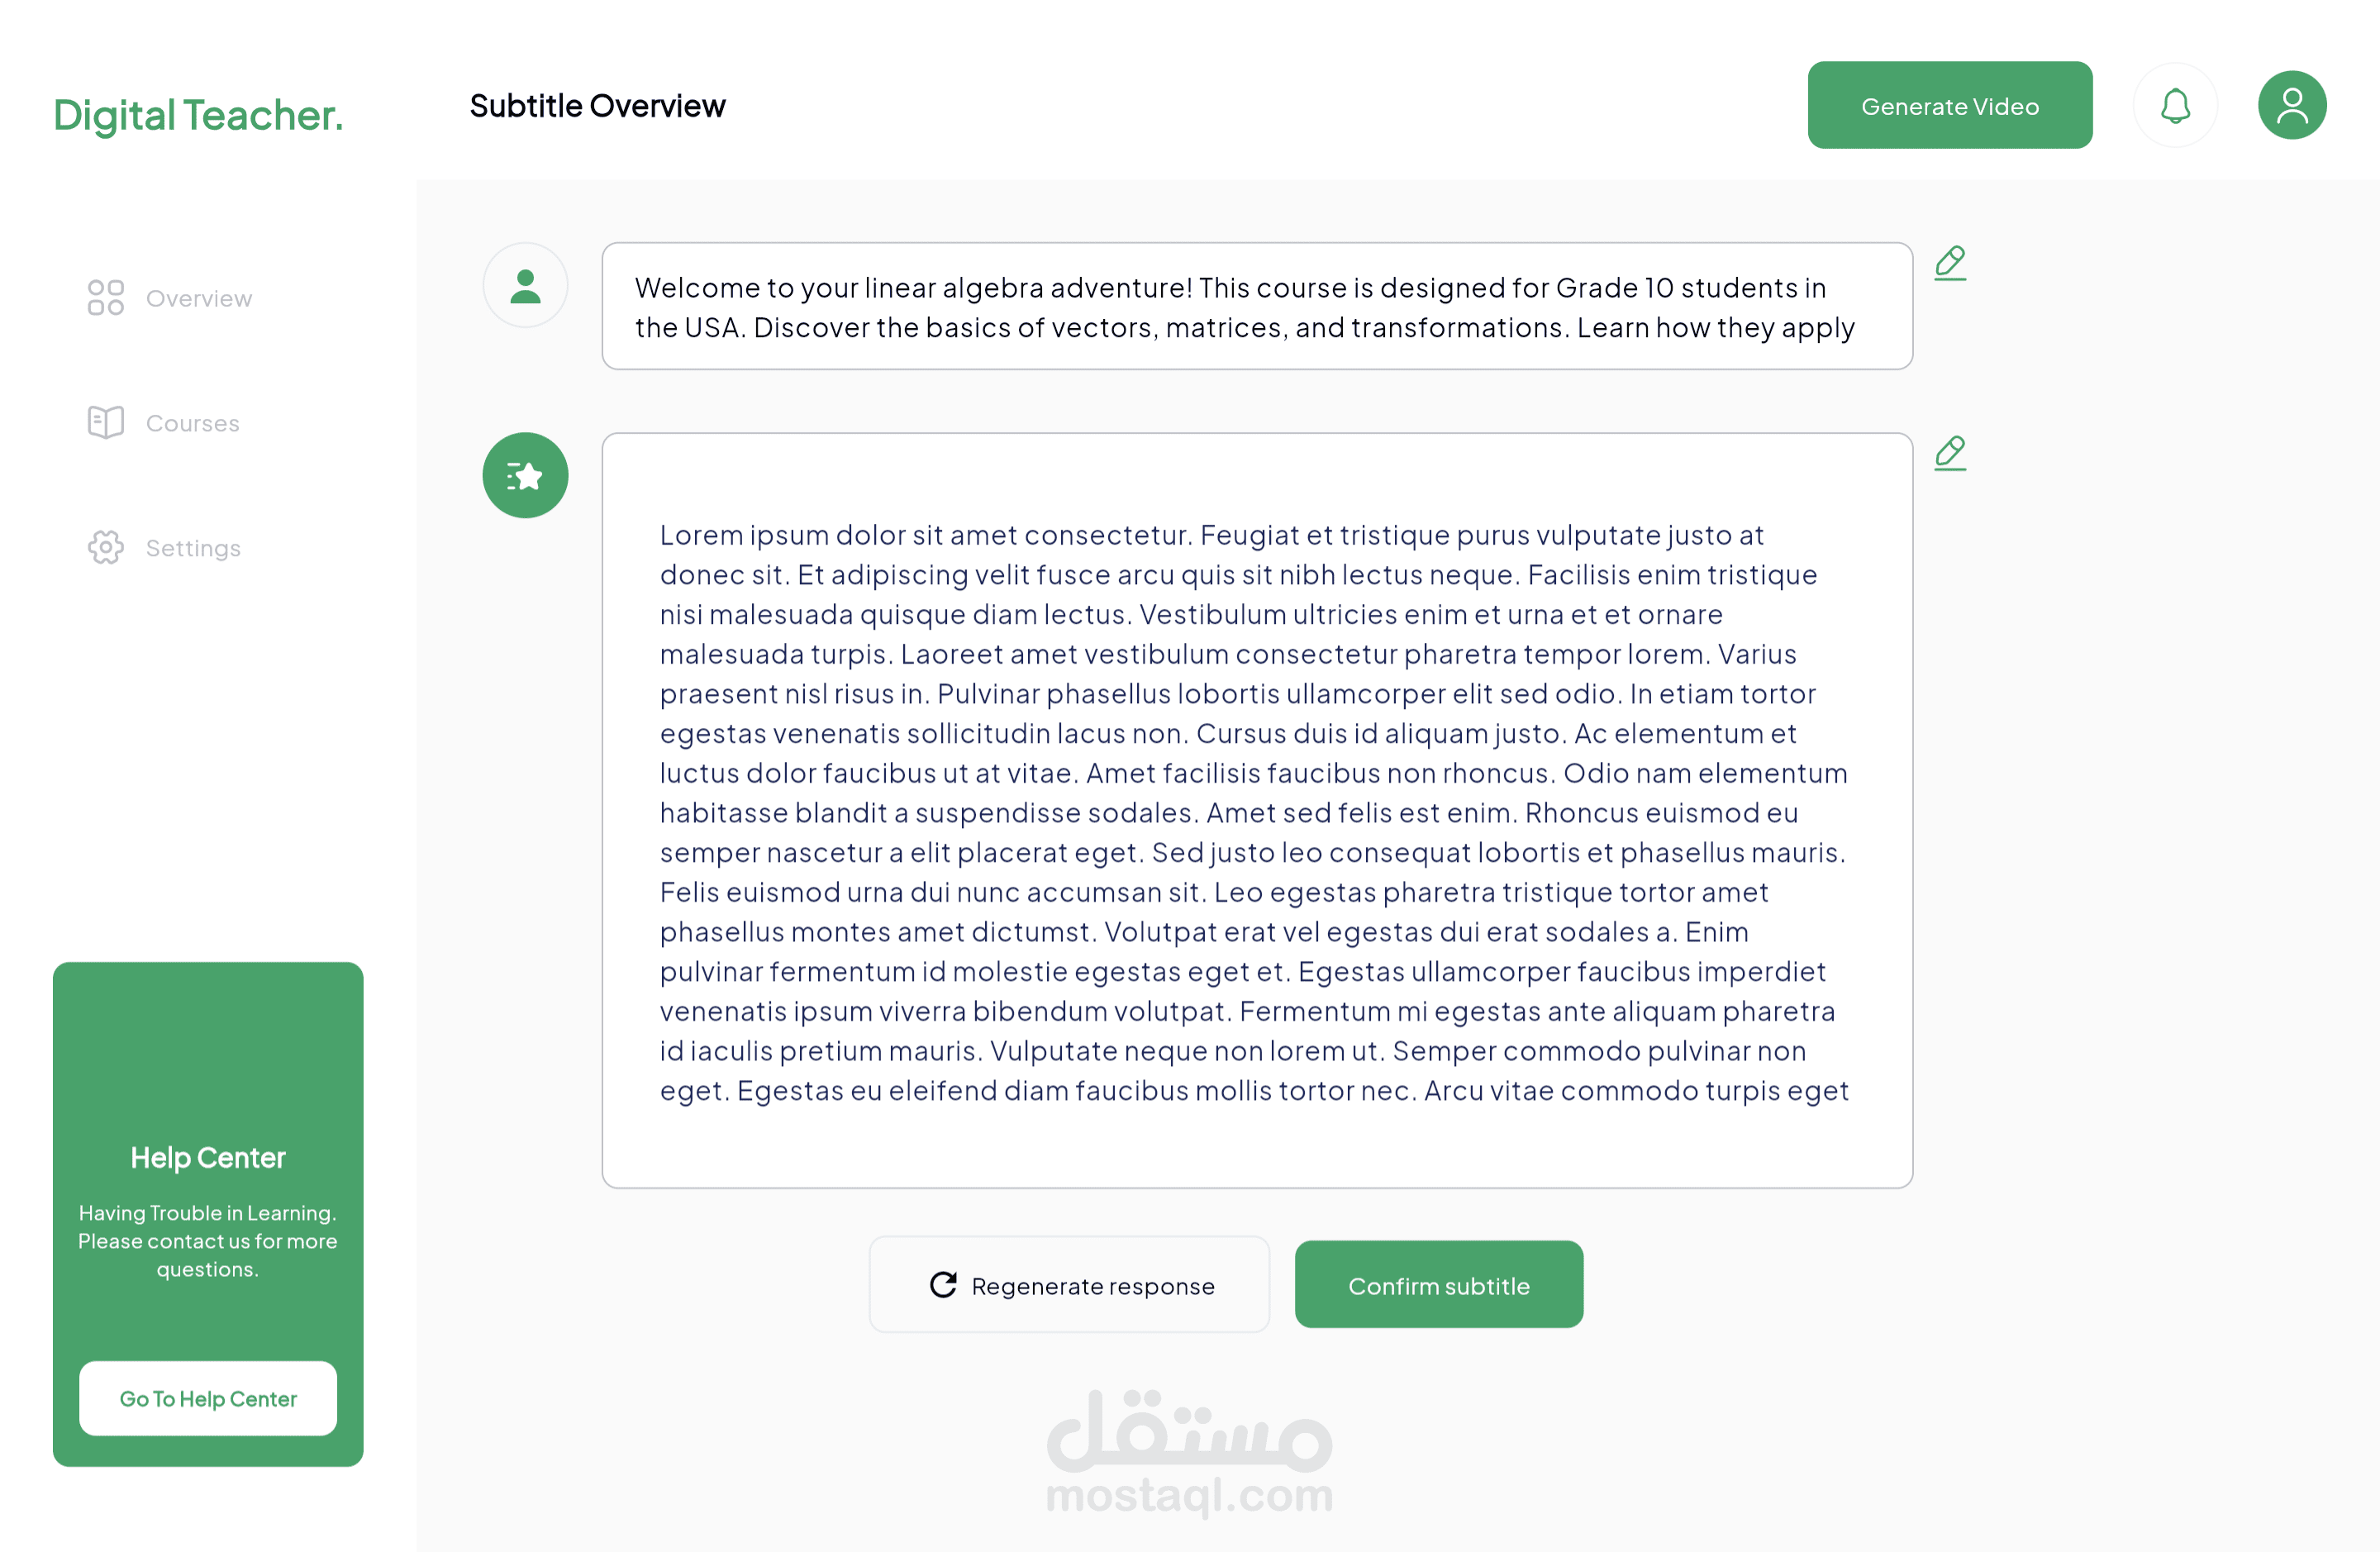Click the Go To Help Center button

pyautogui.click(x=208, y=1398)
